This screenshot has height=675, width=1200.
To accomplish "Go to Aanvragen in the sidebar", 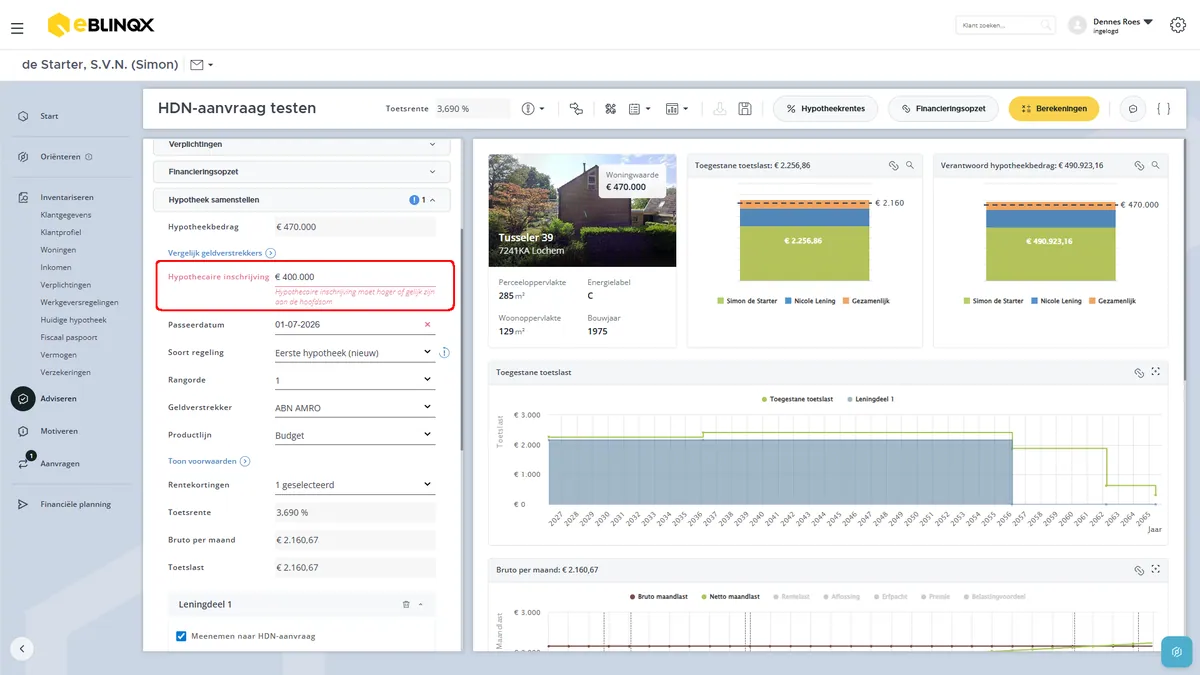I will (x=60, y=464).
